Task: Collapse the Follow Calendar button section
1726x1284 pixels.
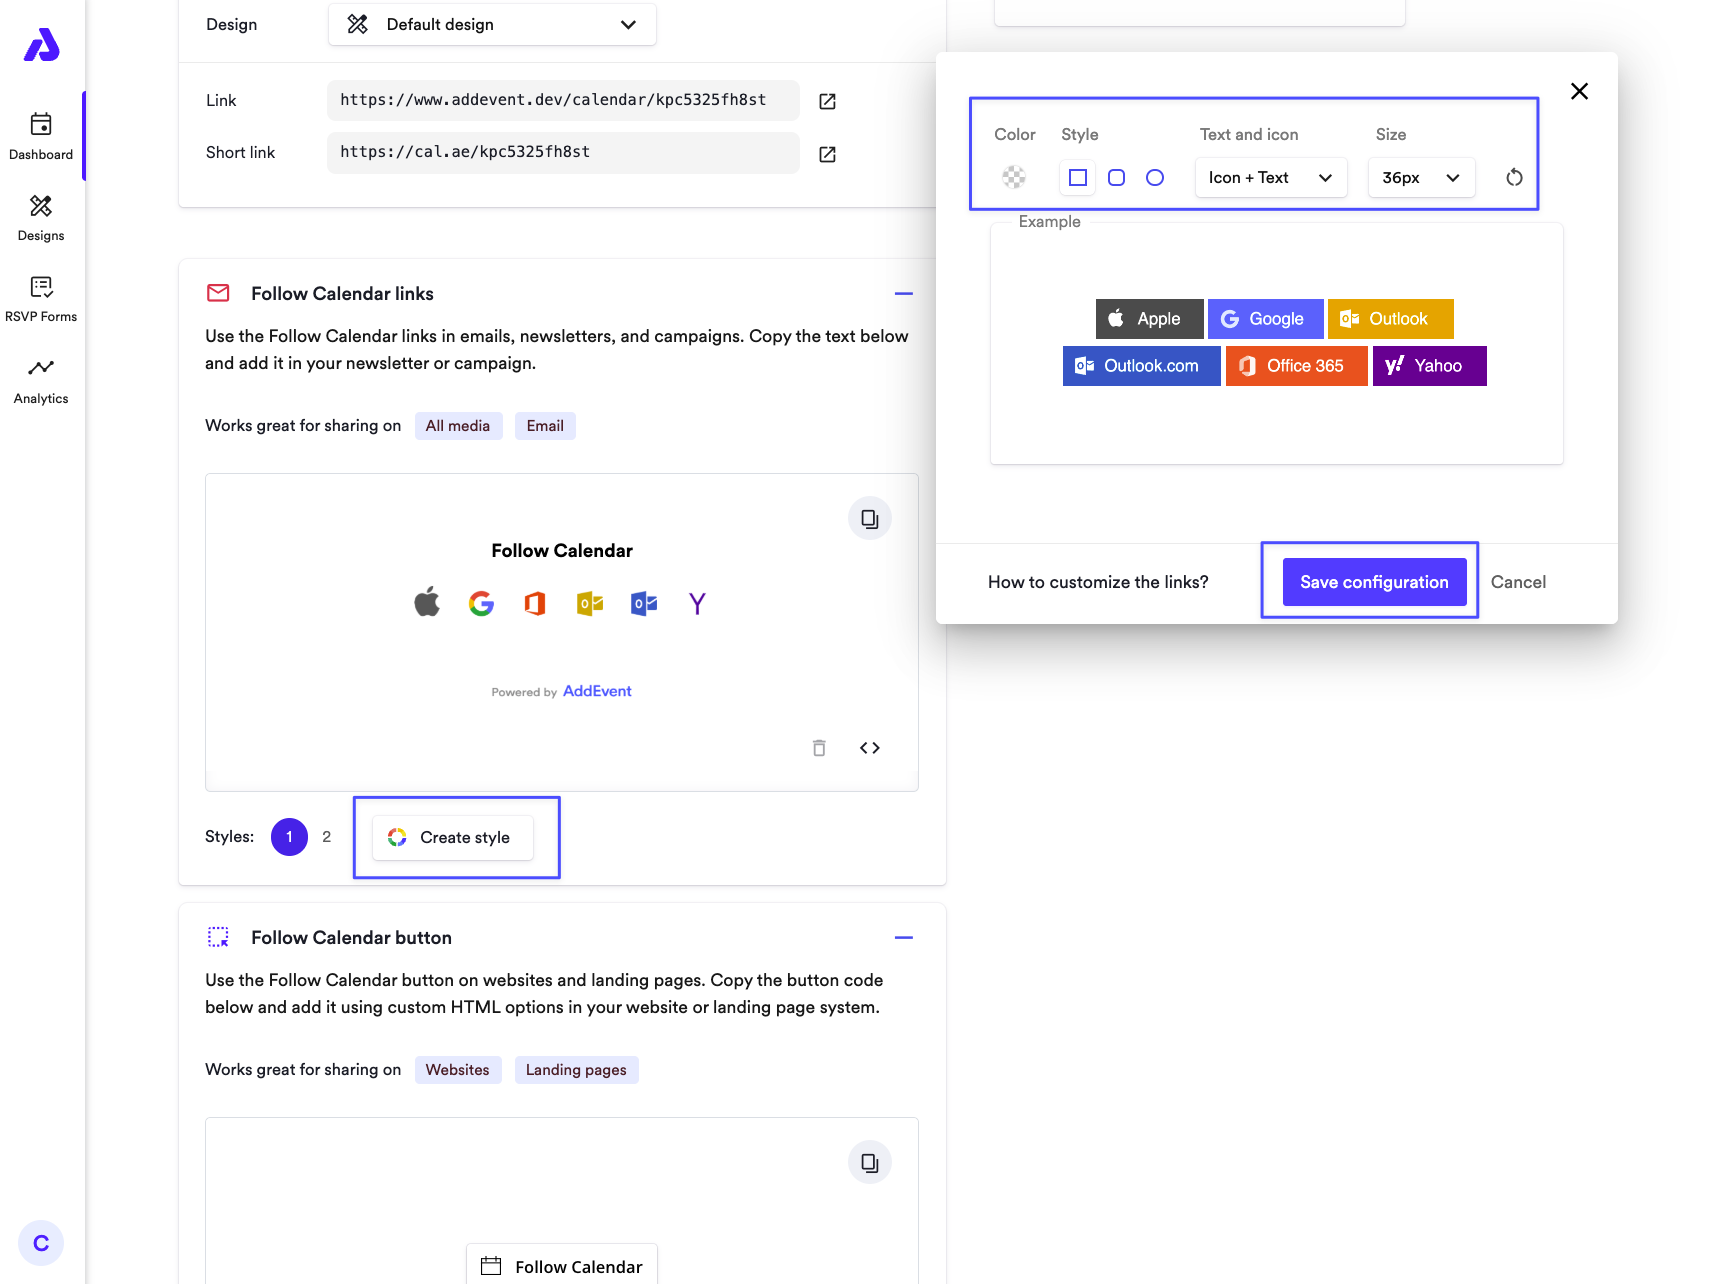Action: click(x=904, y=938)
